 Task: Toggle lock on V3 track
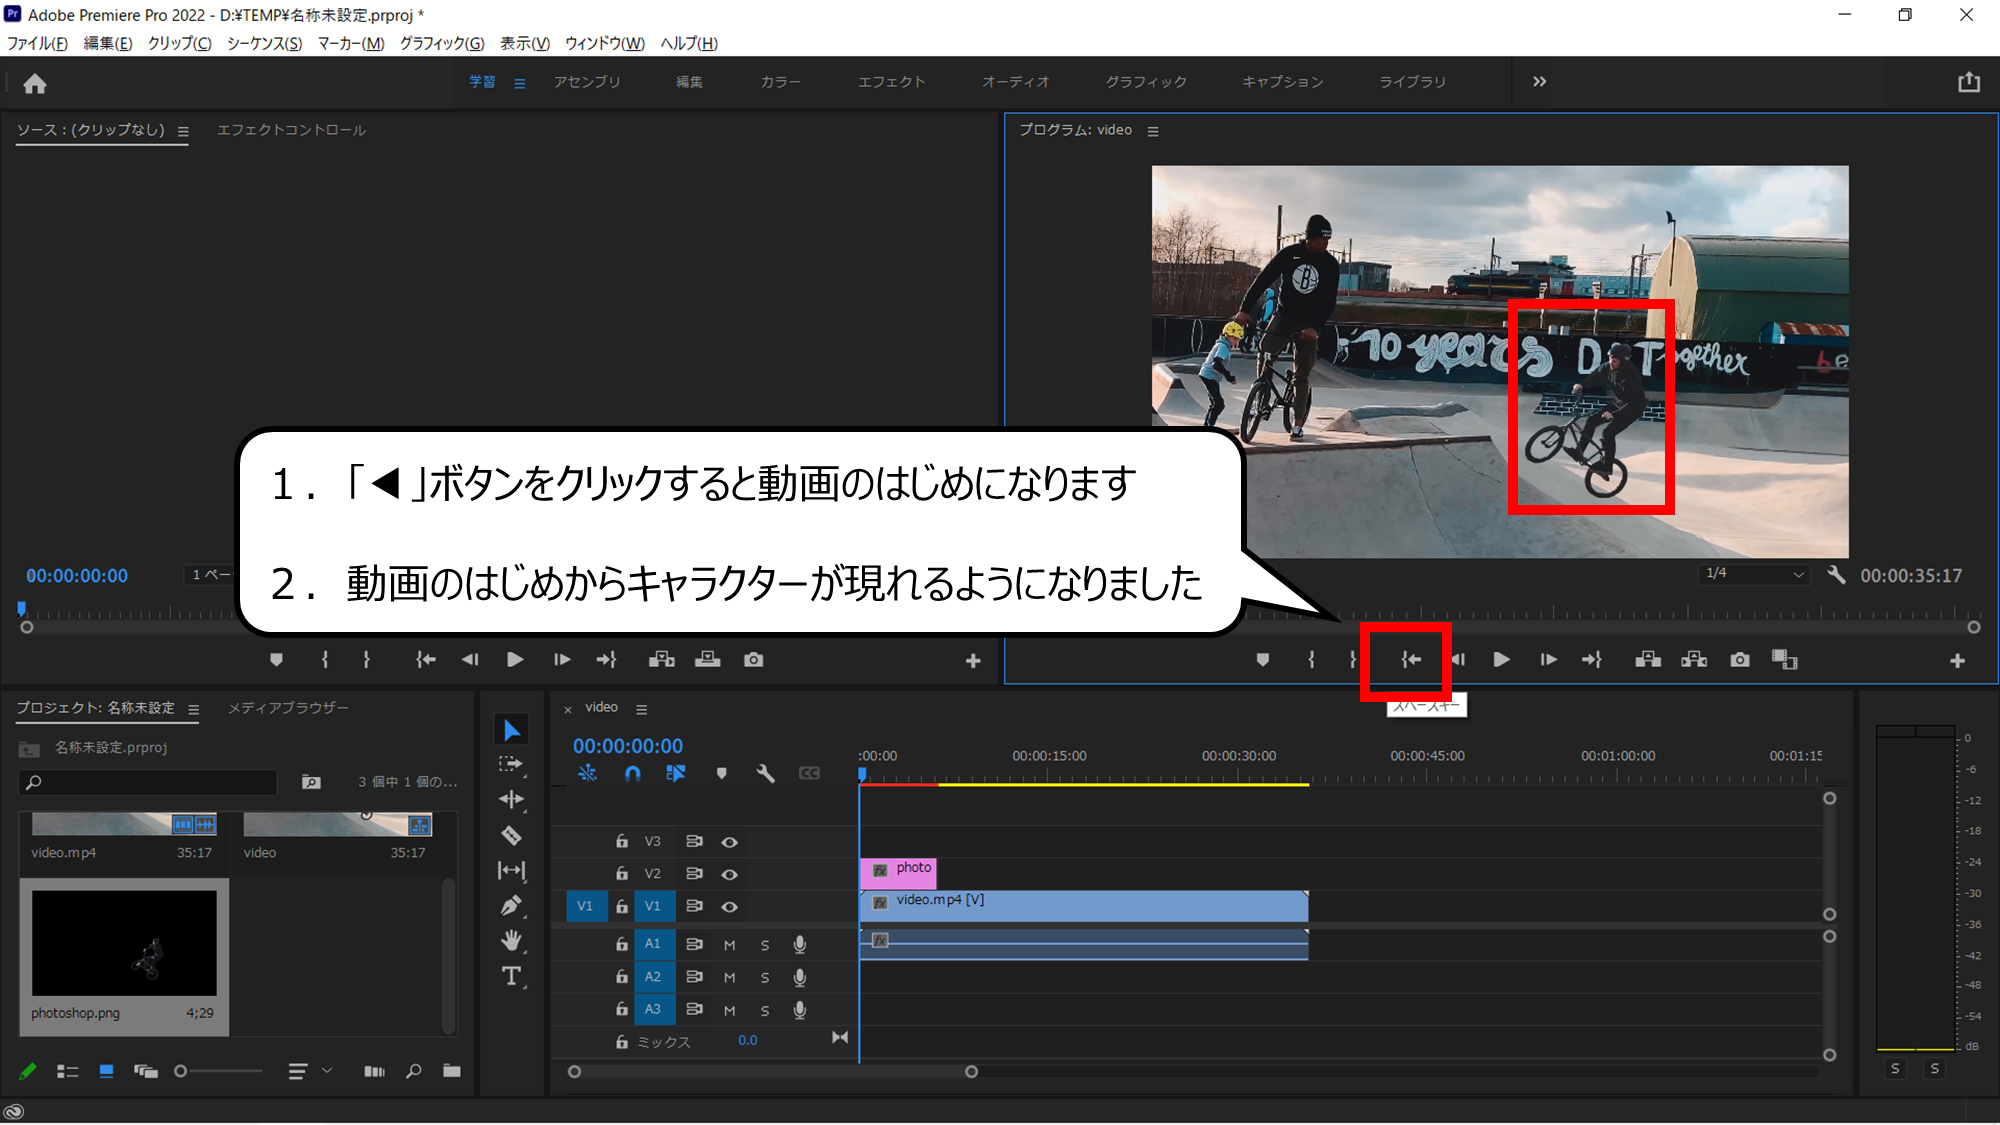[x=621, y=842]
